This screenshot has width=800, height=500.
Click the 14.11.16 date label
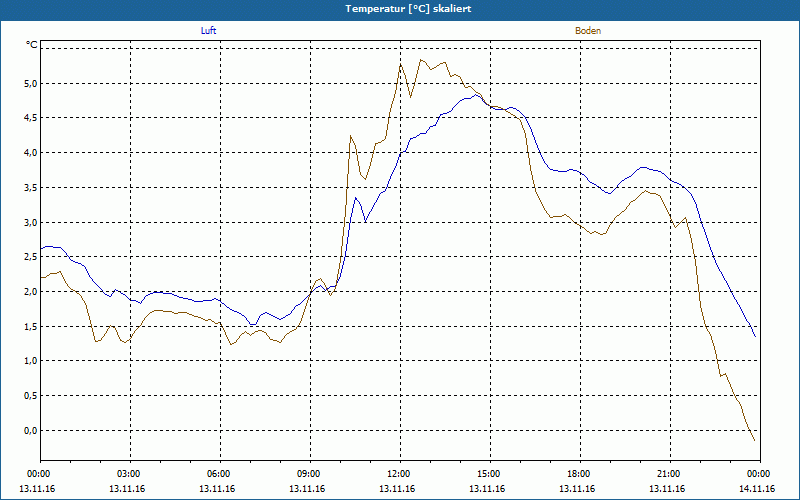757,489
